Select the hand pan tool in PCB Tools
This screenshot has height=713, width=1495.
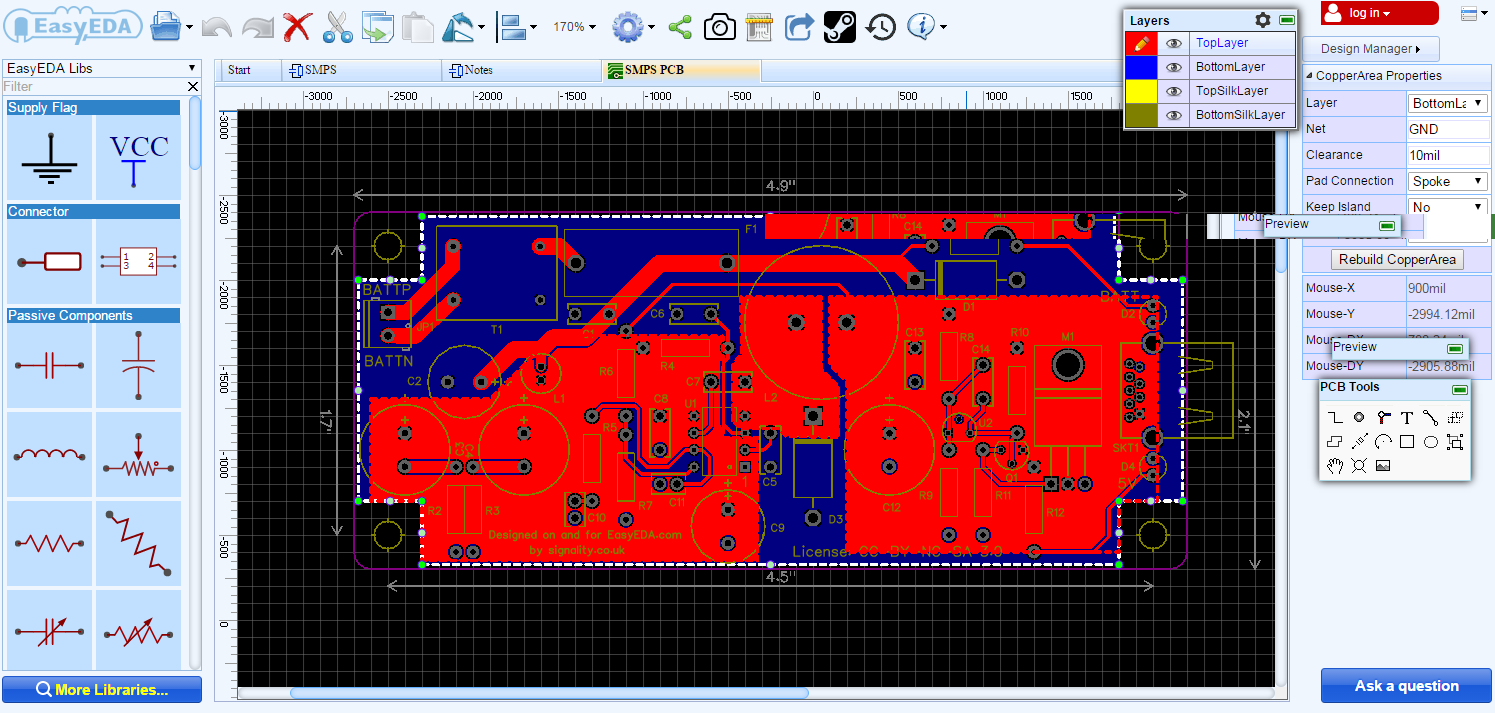tap(1334, 465)
